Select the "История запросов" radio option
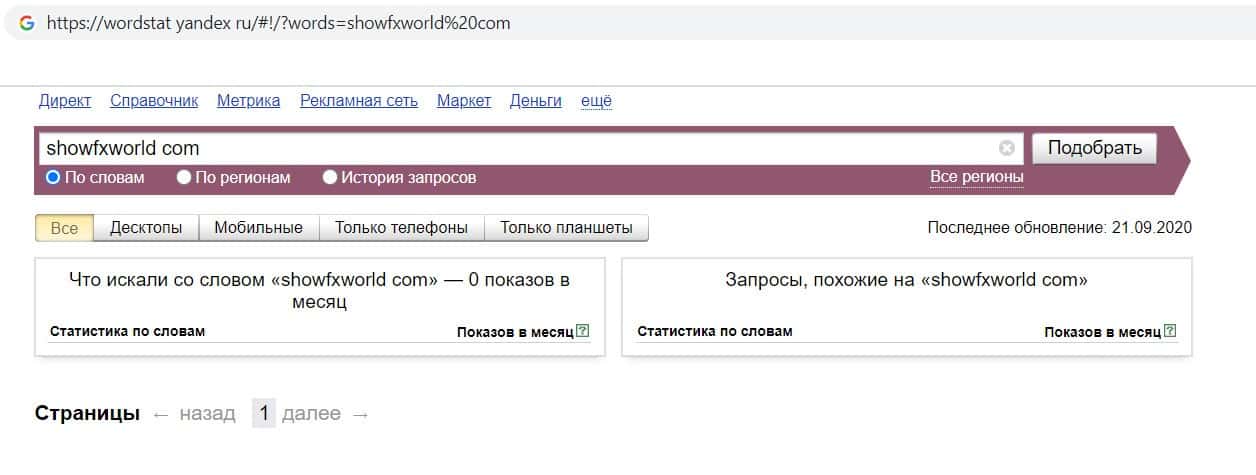Screen dimensions: 1256x475 pos(330,178)
